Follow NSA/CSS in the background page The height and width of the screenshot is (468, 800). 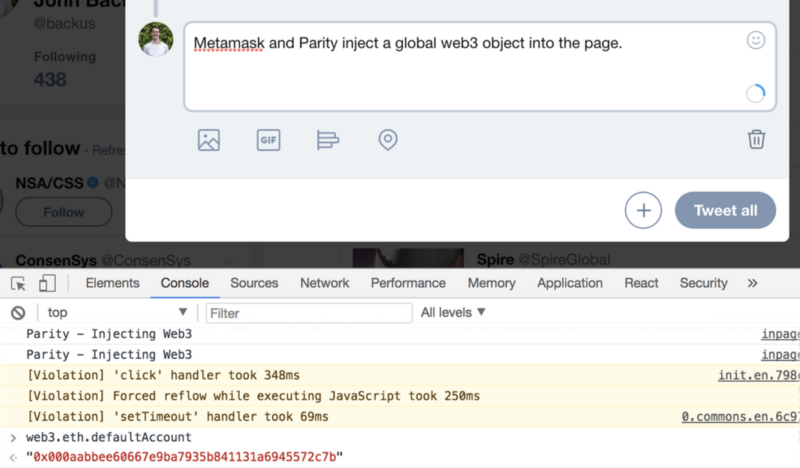pyautogui.click(x=63, y=212)
